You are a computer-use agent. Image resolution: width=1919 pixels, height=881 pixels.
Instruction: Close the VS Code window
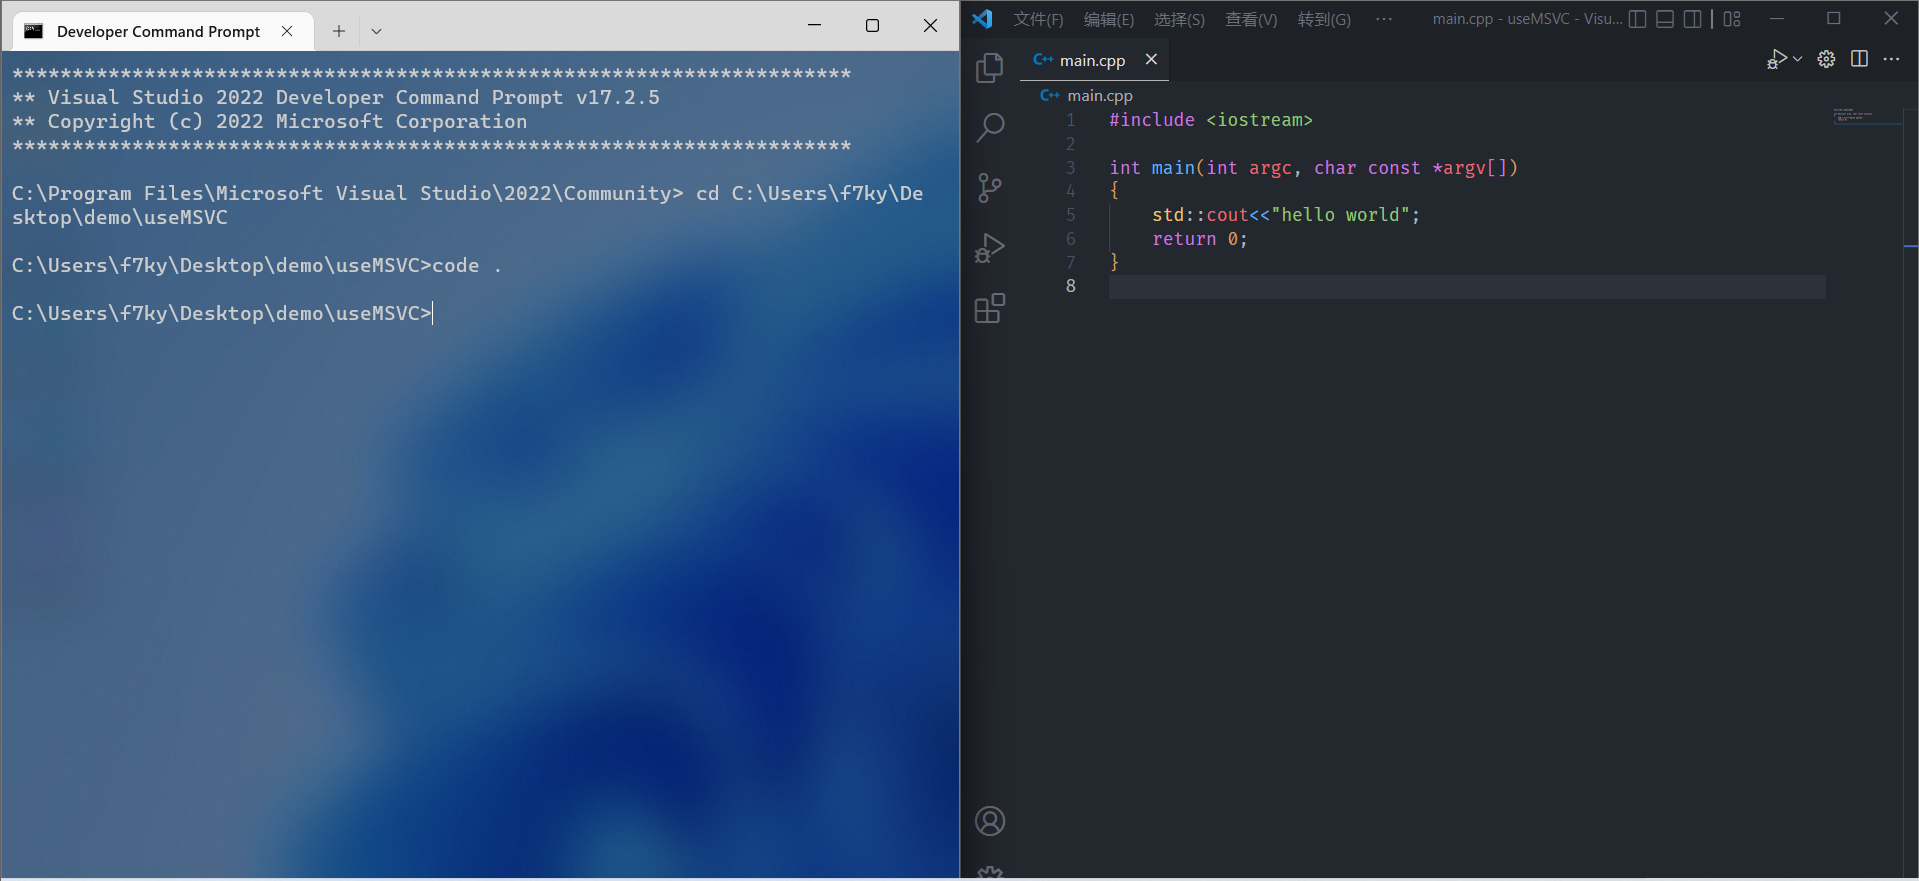coord(1891,19)
